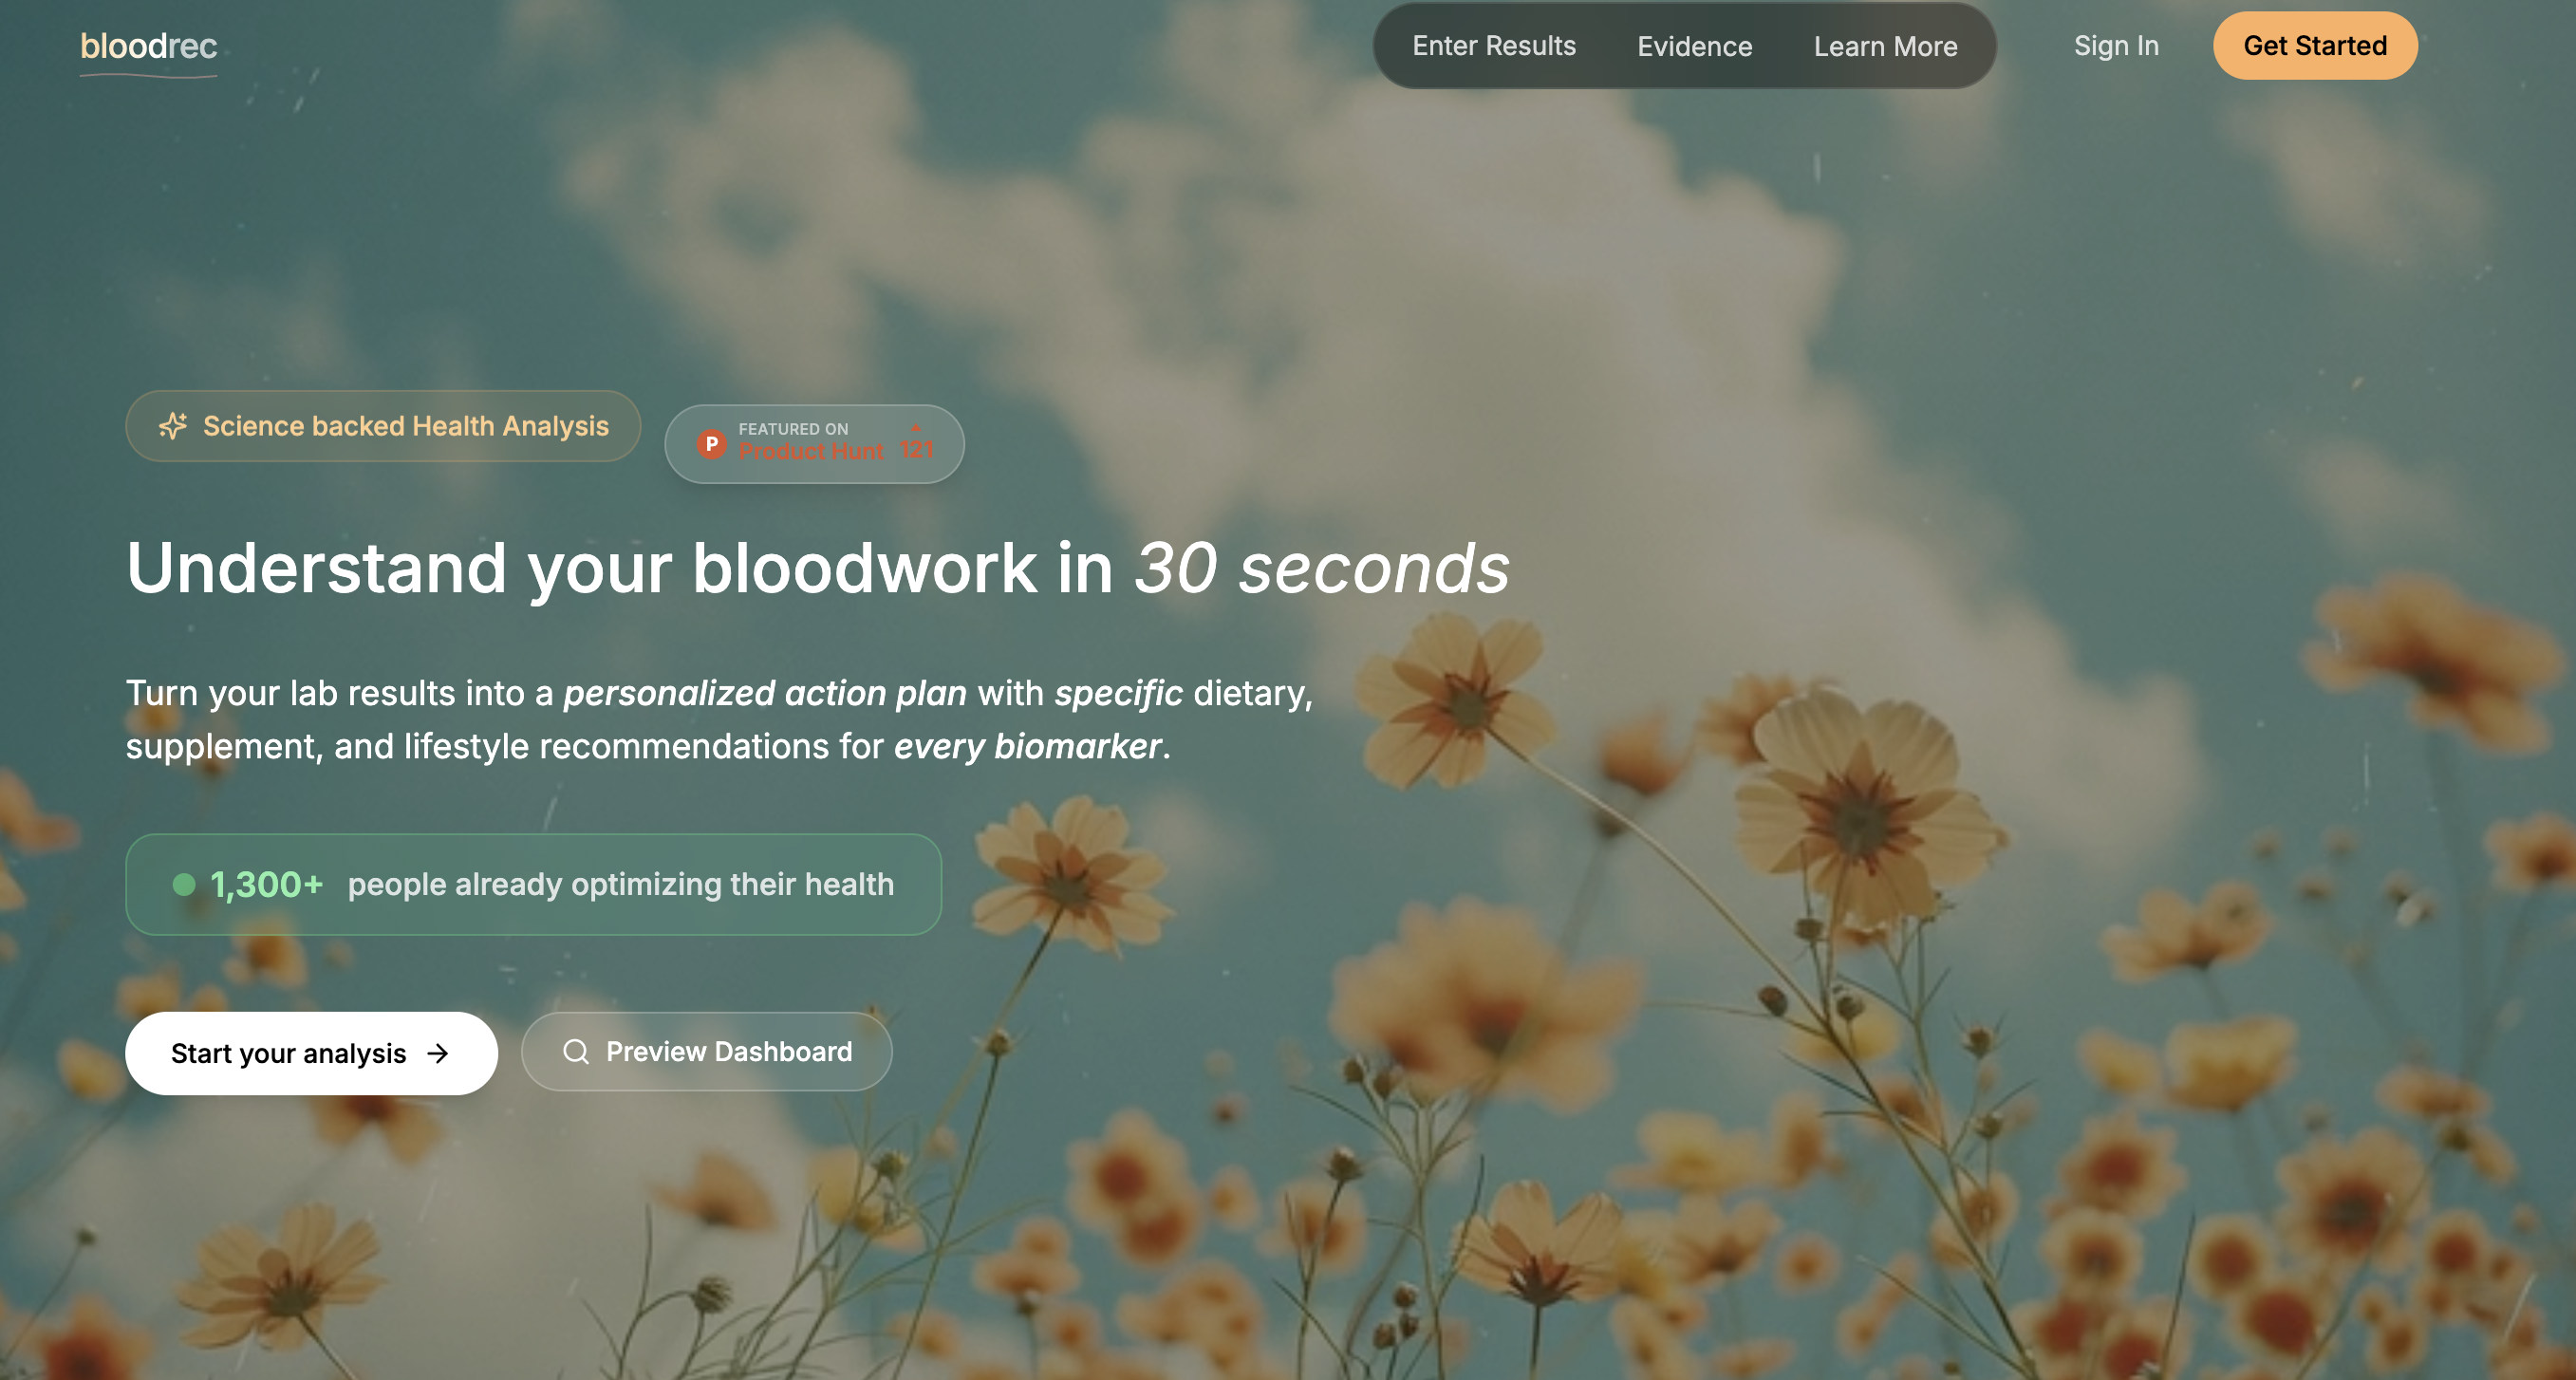The height and width of the screenshot is (1380, 2576).
Task: Click the Product Hunt 'P' logo icon
Action: pyautogui.click(x=711, y=443)
